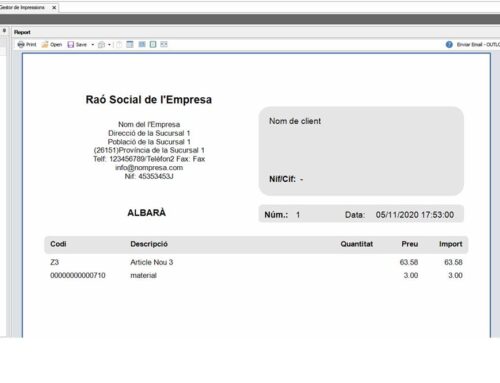Image resolution: width=500 pixels, height=383 pixels.
Task: Click the Nom de client grey box
Action: pyautogui.click(x=361, y=151)
